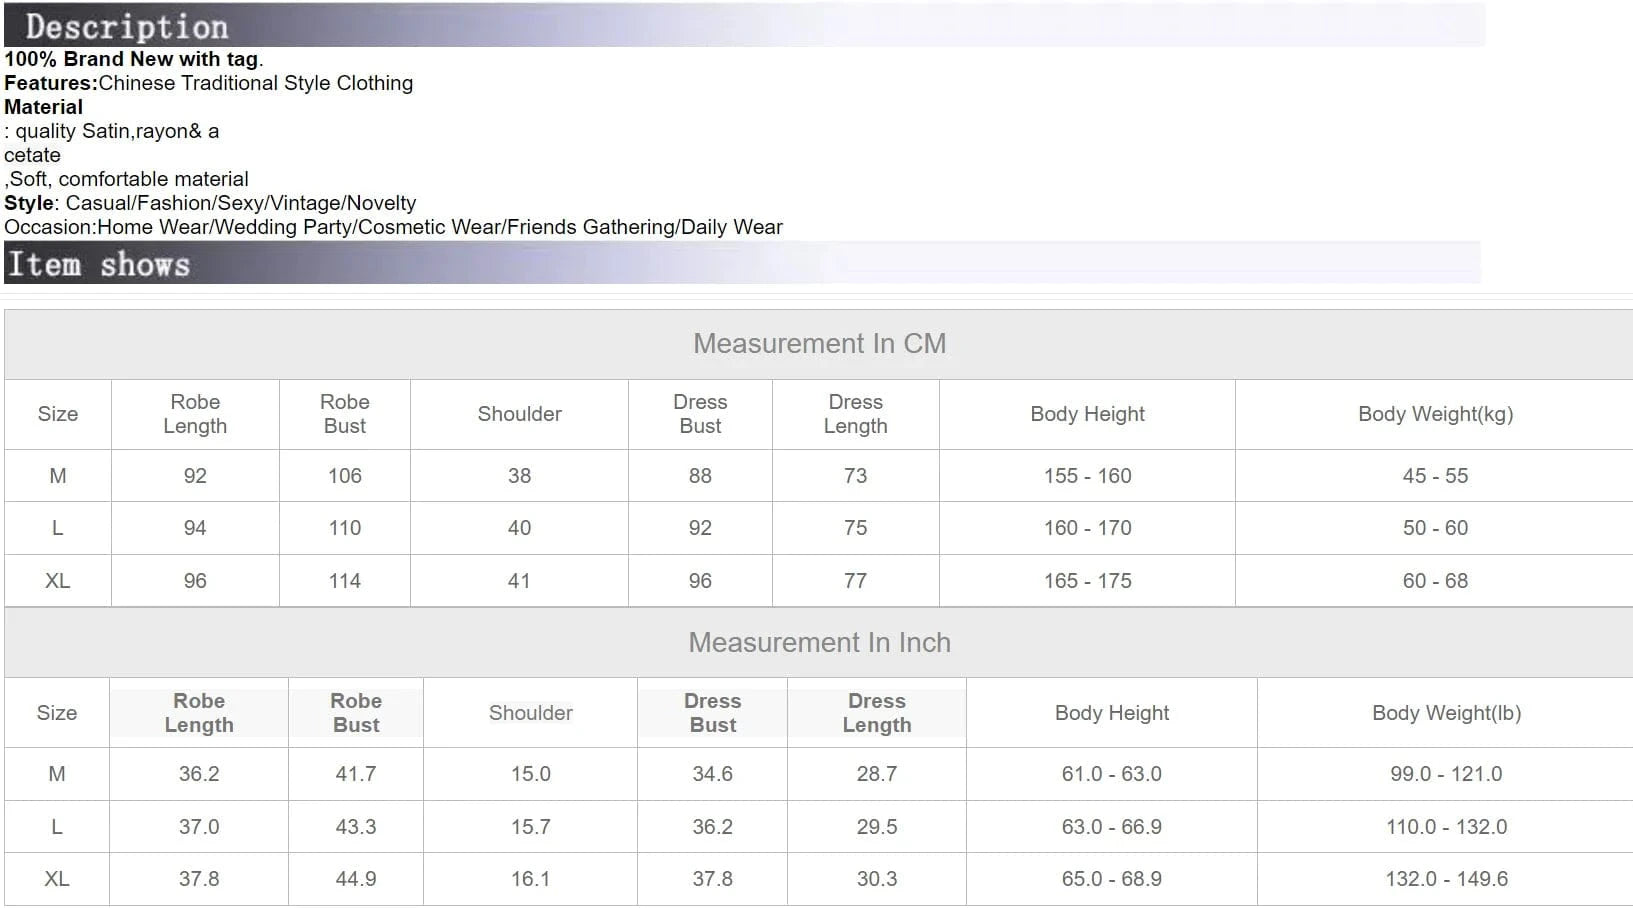Click the 114 Robe Bust cell for XL
The image size is (1633, 908).
click(x=345, y=581)
